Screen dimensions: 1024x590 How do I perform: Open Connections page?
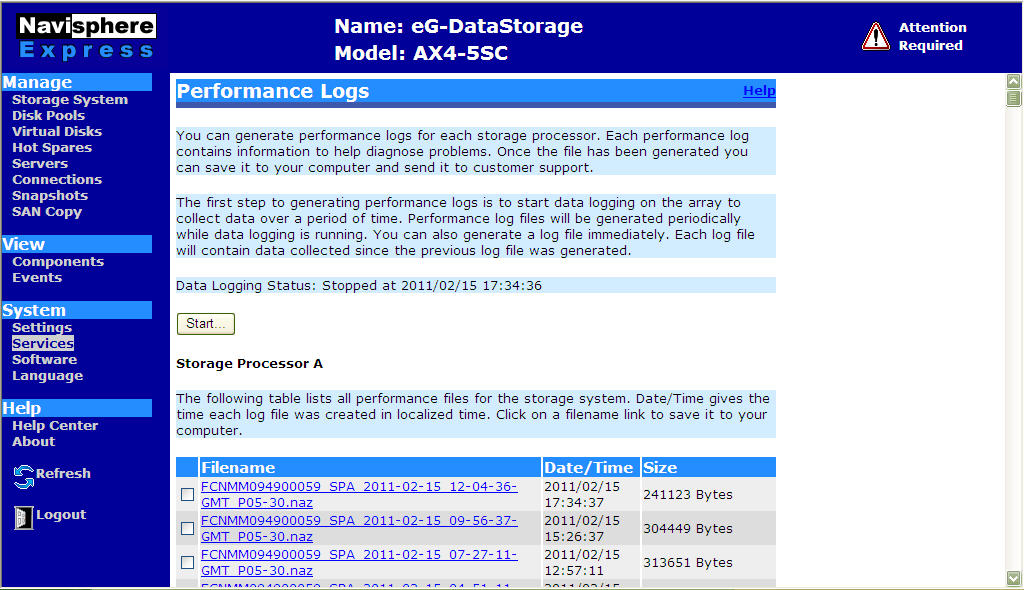point(57,179)
